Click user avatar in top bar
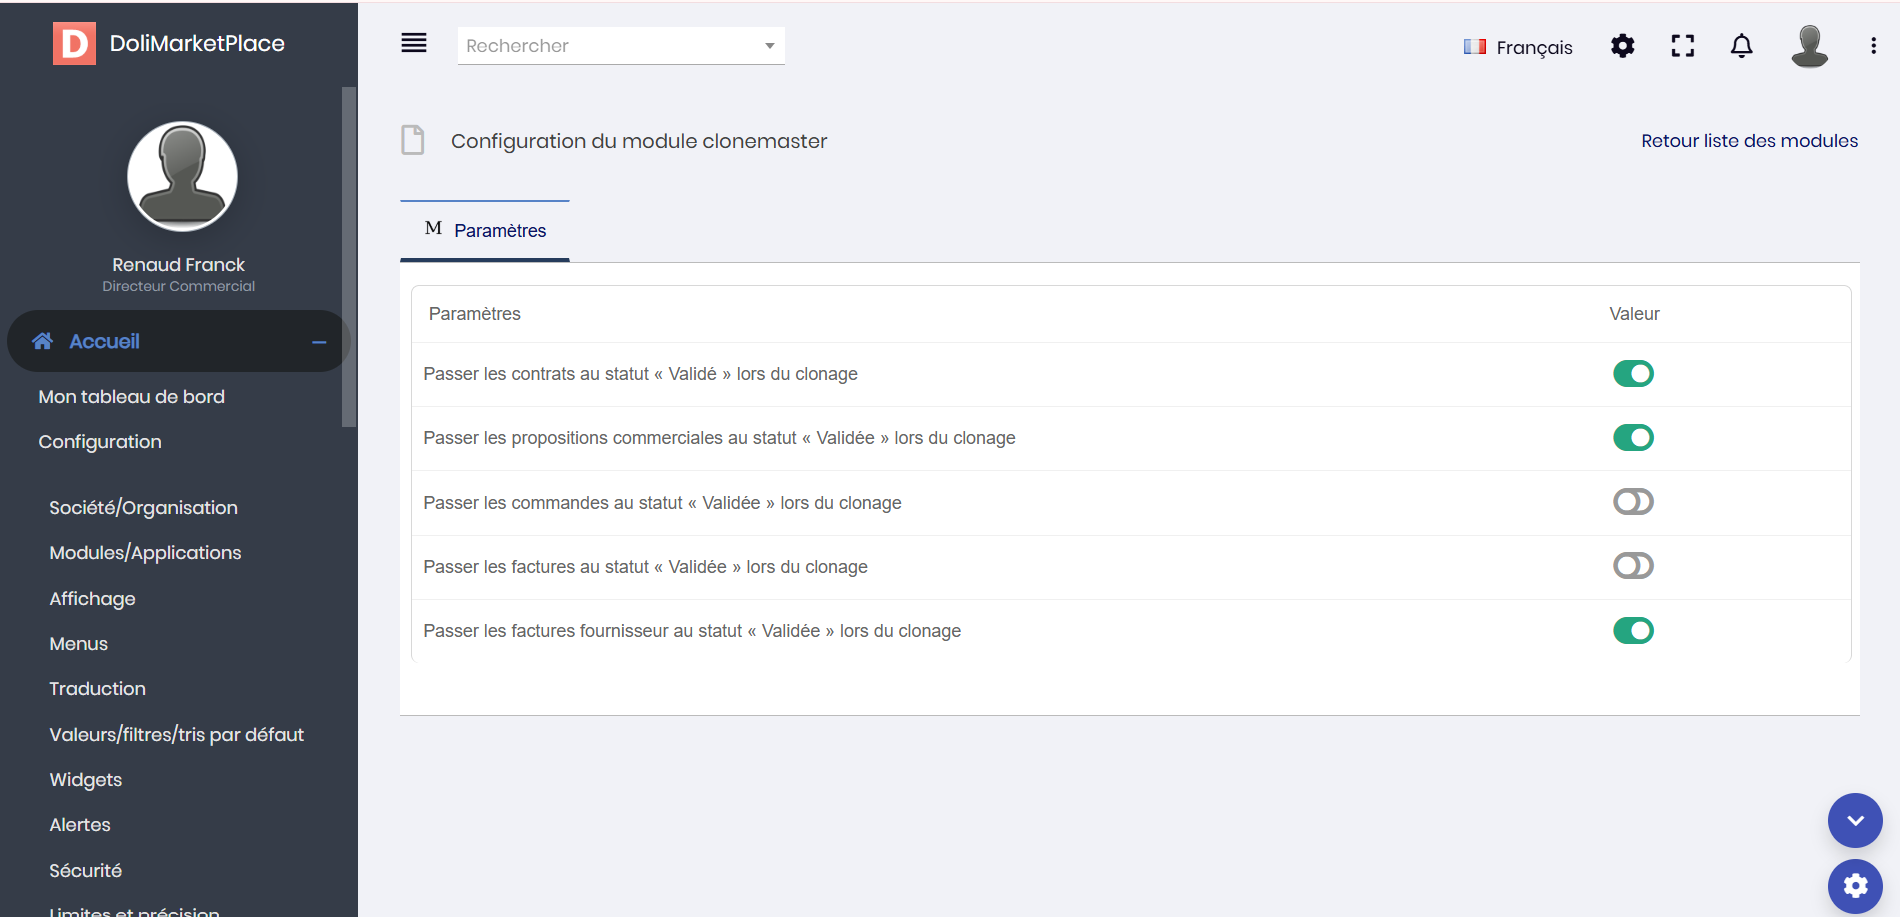This screenshot has height=917, width=1900. [x=1809, y=46]
